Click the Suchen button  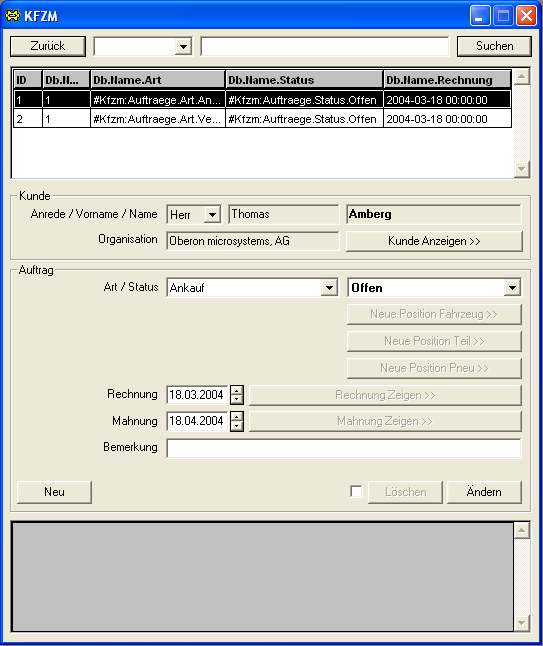click(494, 46)
